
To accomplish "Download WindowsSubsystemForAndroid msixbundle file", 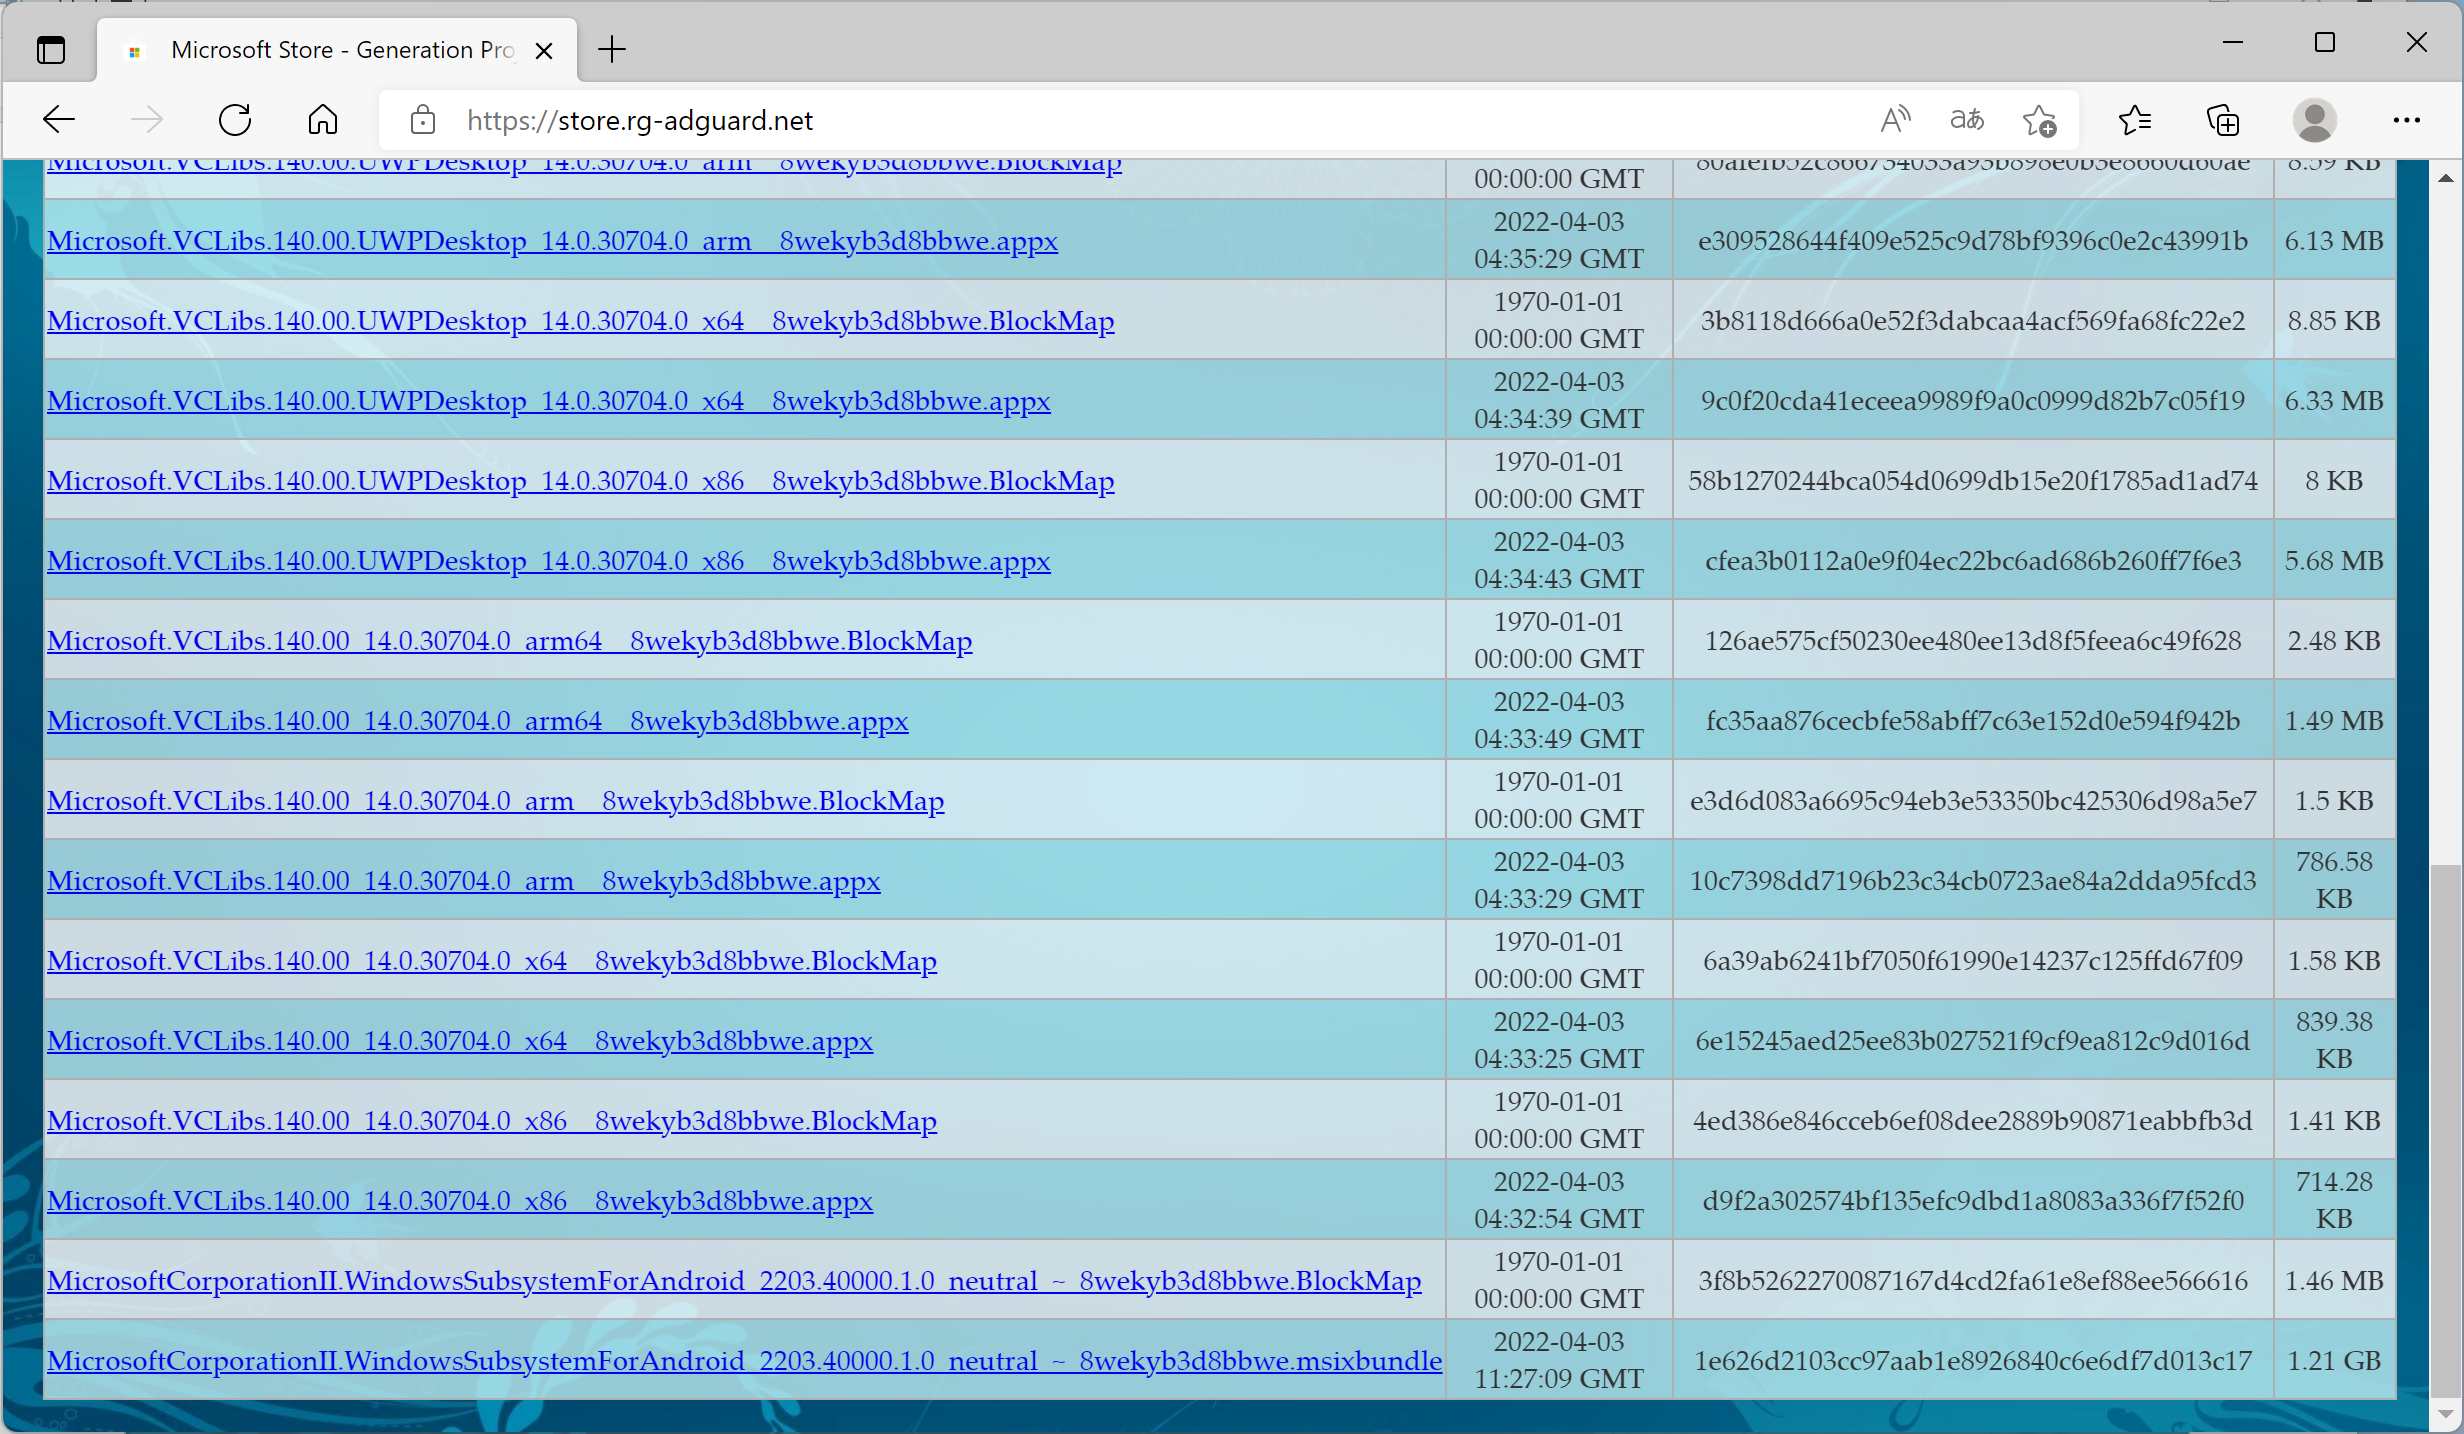I will [744, 1360].
